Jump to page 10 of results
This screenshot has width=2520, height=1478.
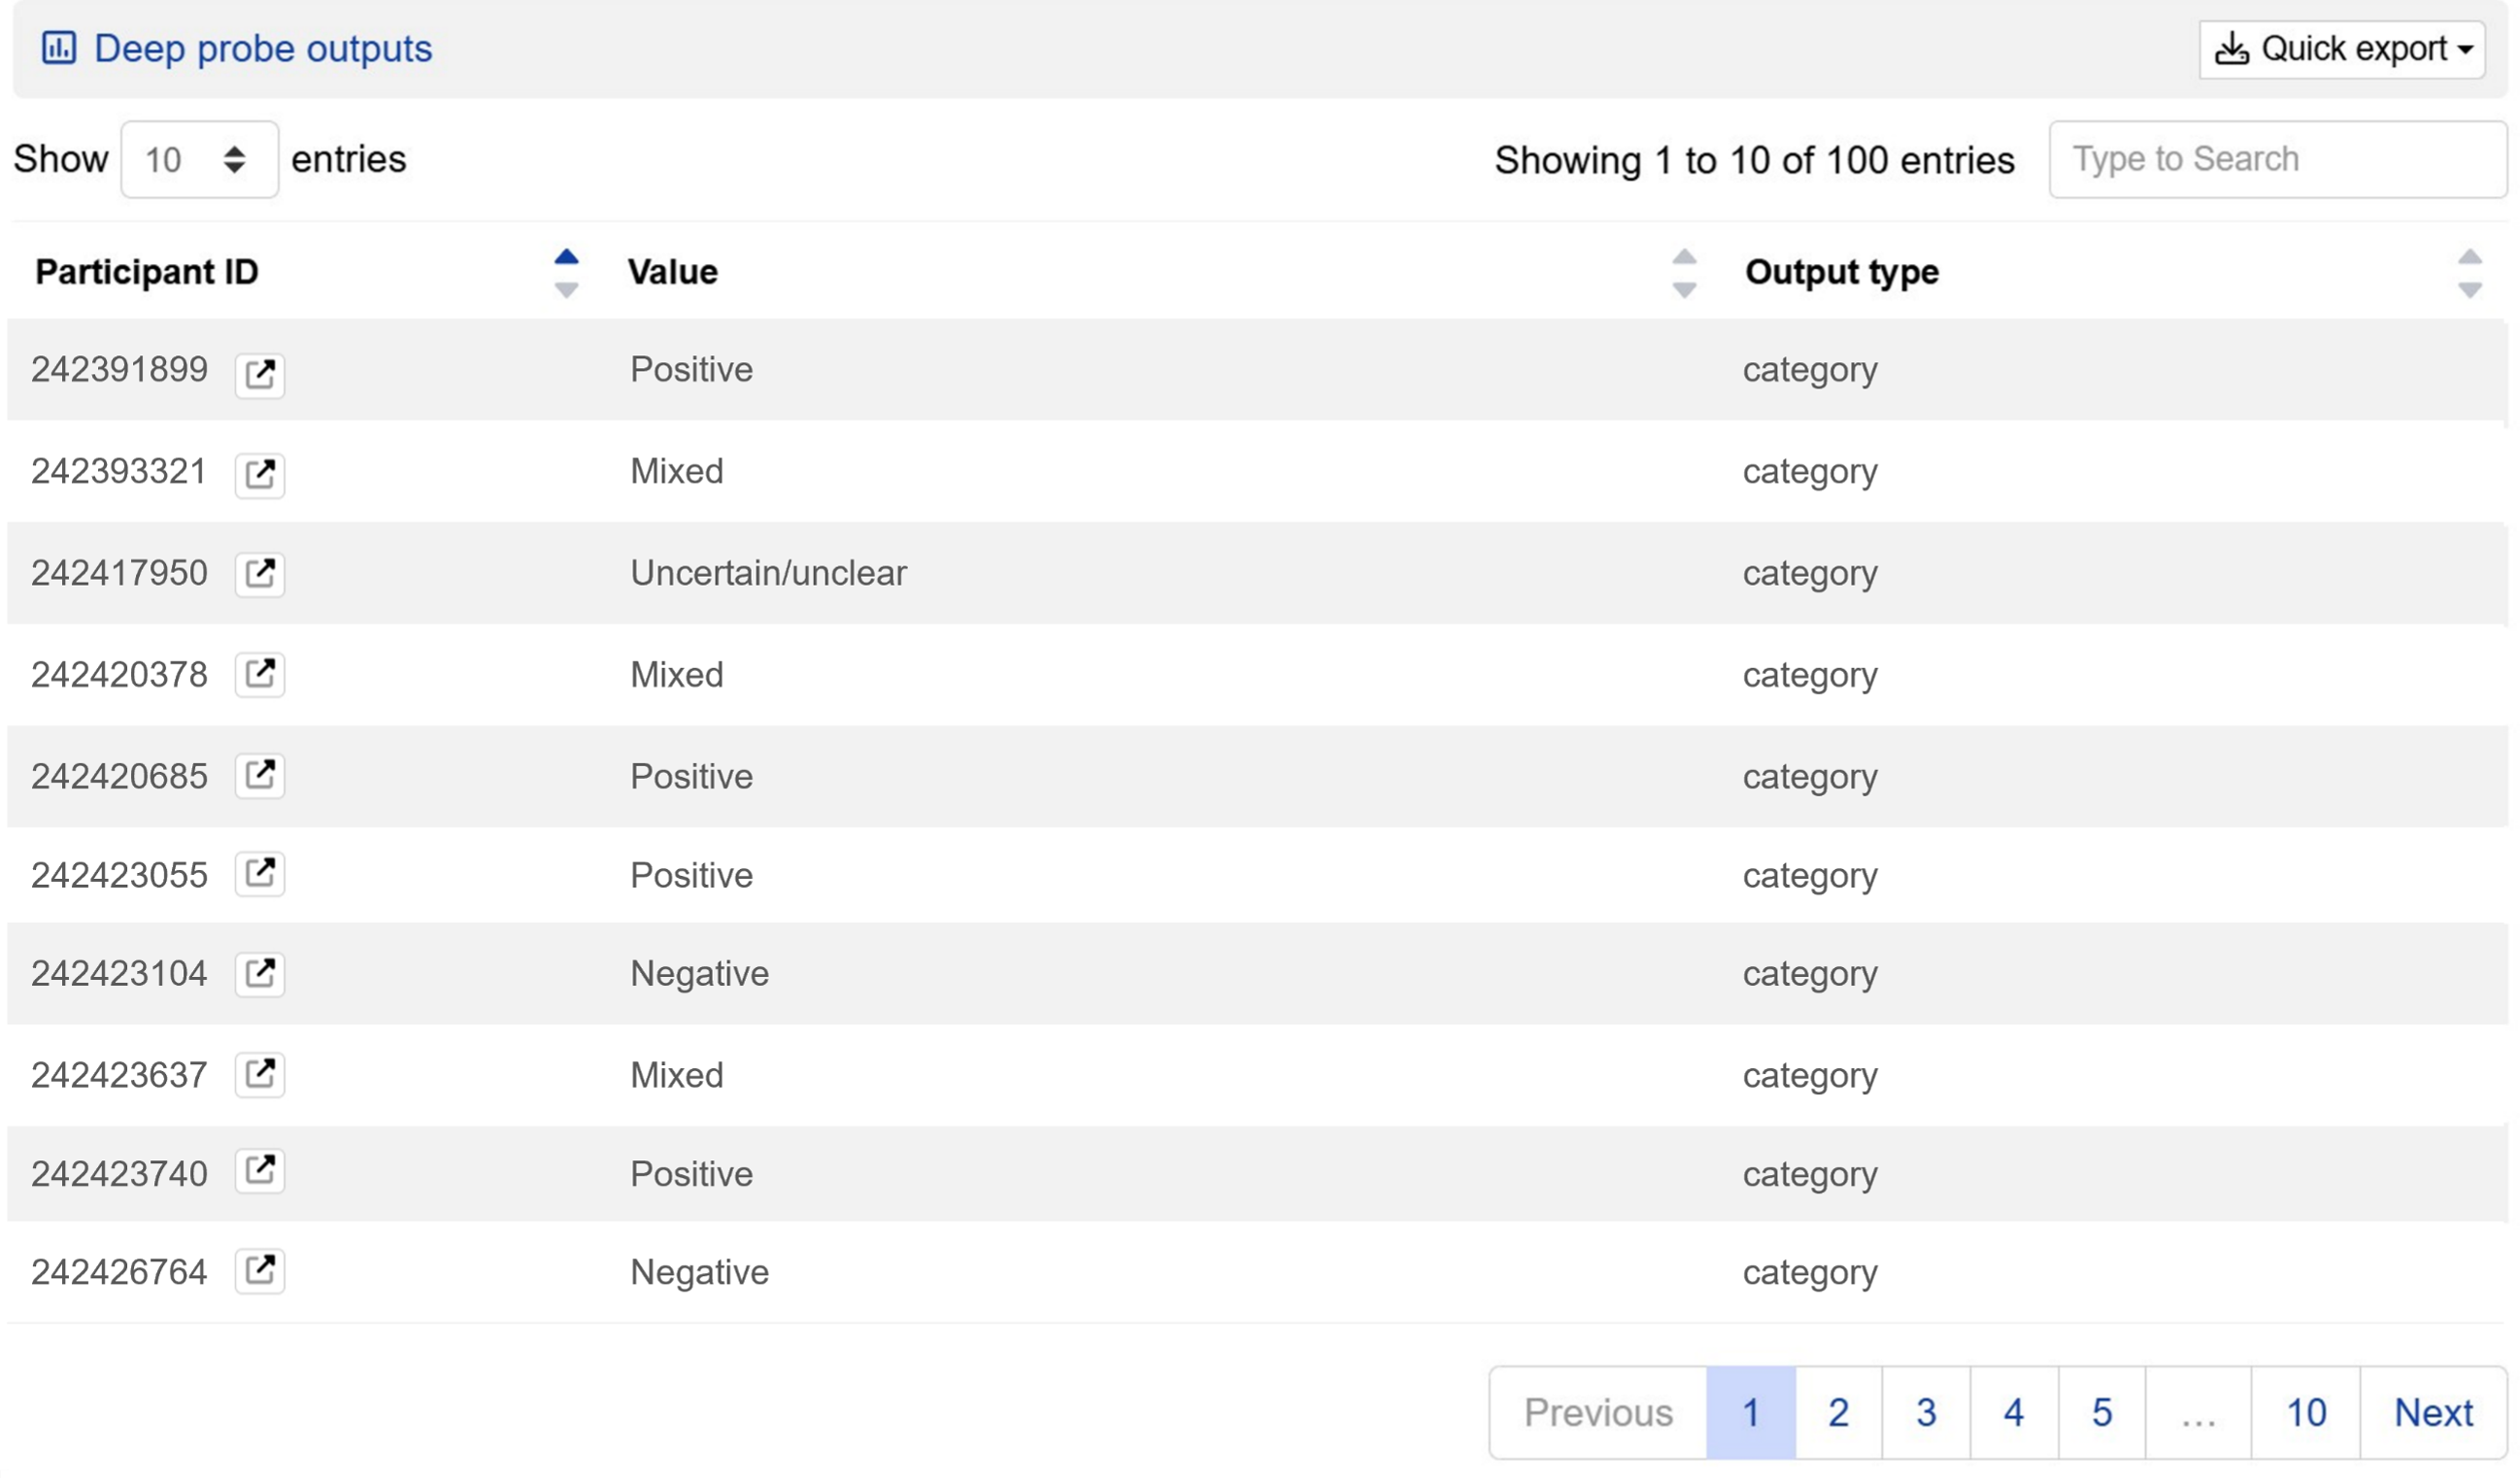(x=2305, y=1412)
